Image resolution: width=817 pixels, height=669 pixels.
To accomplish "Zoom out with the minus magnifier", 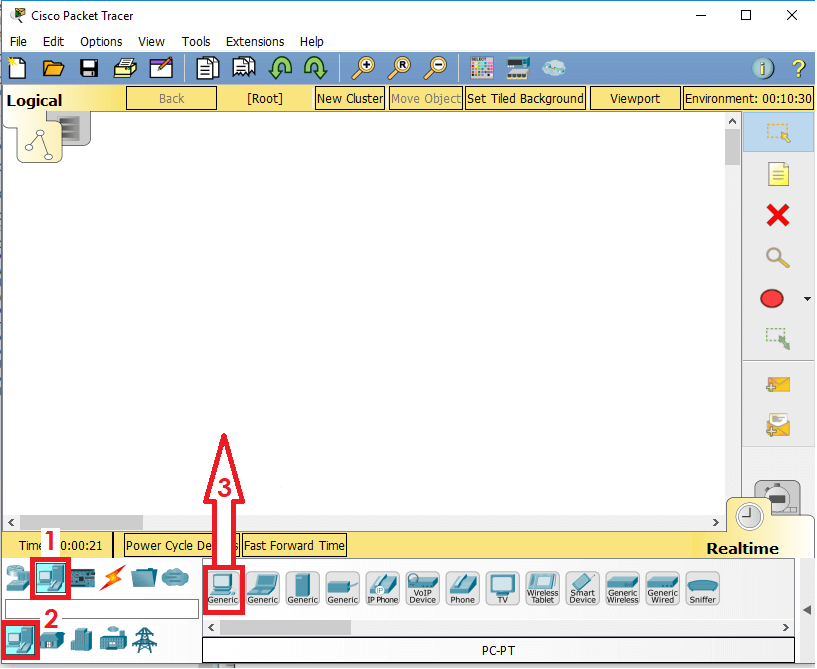I will click(x=435, y=68).
